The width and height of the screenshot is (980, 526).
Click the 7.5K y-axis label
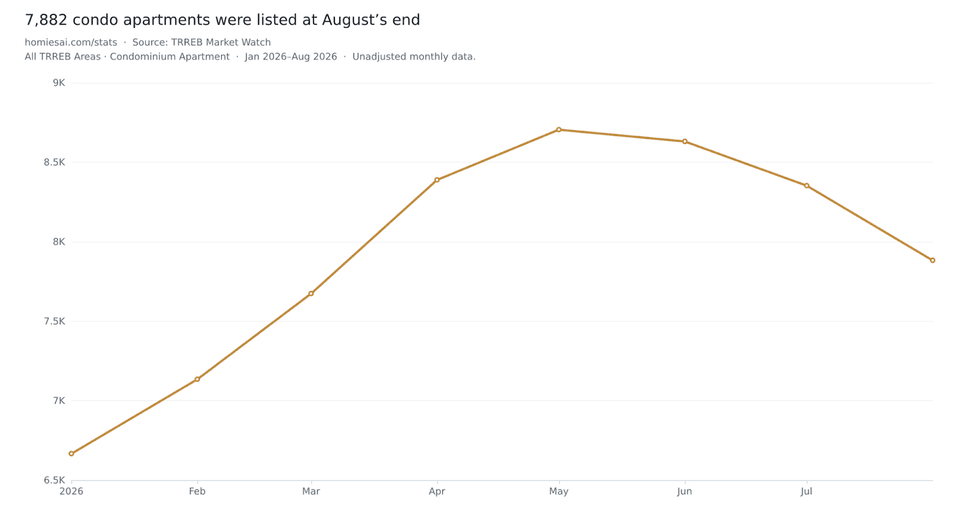pyautogui.click(x=54, y=321)
